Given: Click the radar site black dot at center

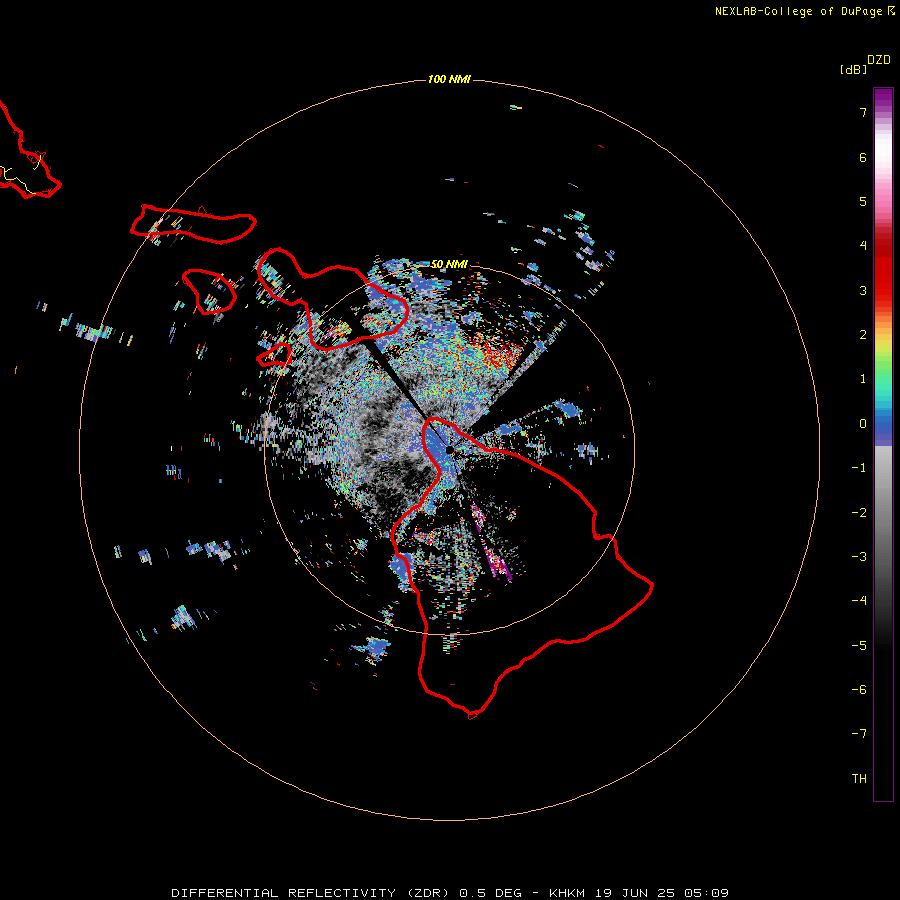Looking at the screenshot, I should tap(449, 450).
